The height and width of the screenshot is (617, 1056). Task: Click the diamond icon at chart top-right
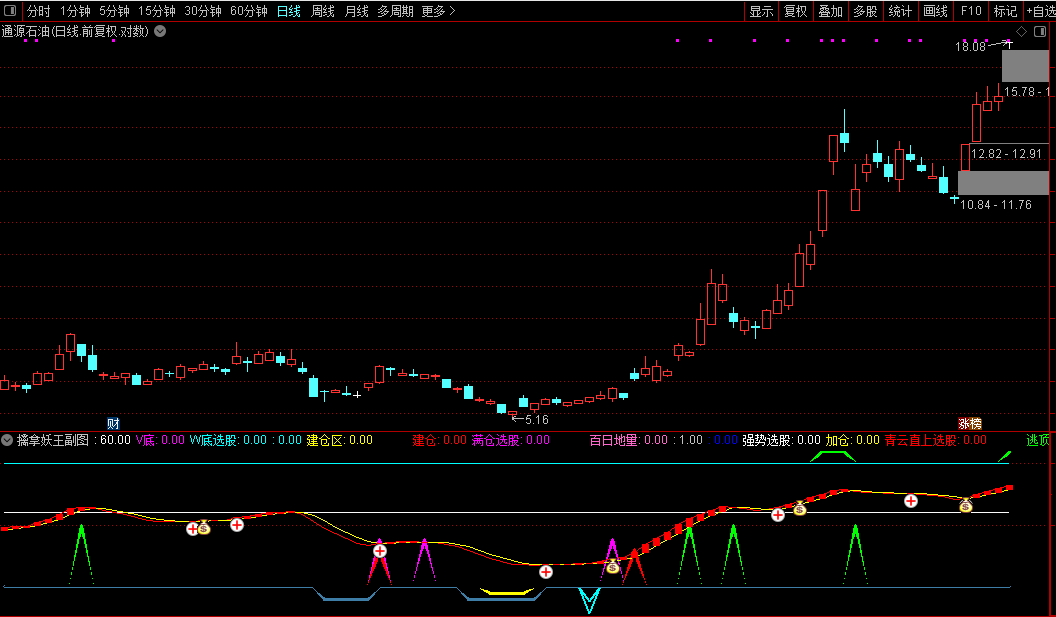click(1021, 31)
